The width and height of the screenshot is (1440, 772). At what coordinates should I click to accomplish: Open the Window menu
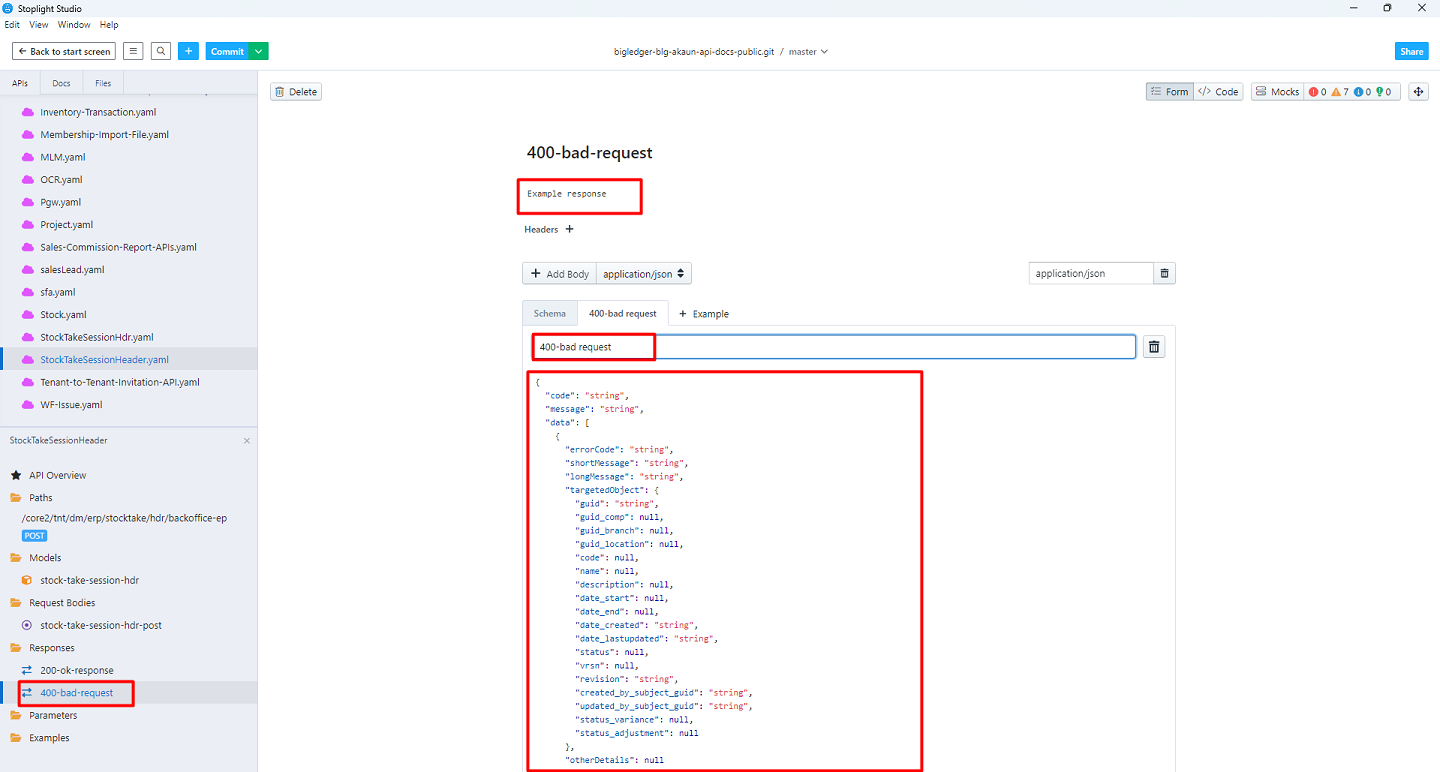pos(74,25)
